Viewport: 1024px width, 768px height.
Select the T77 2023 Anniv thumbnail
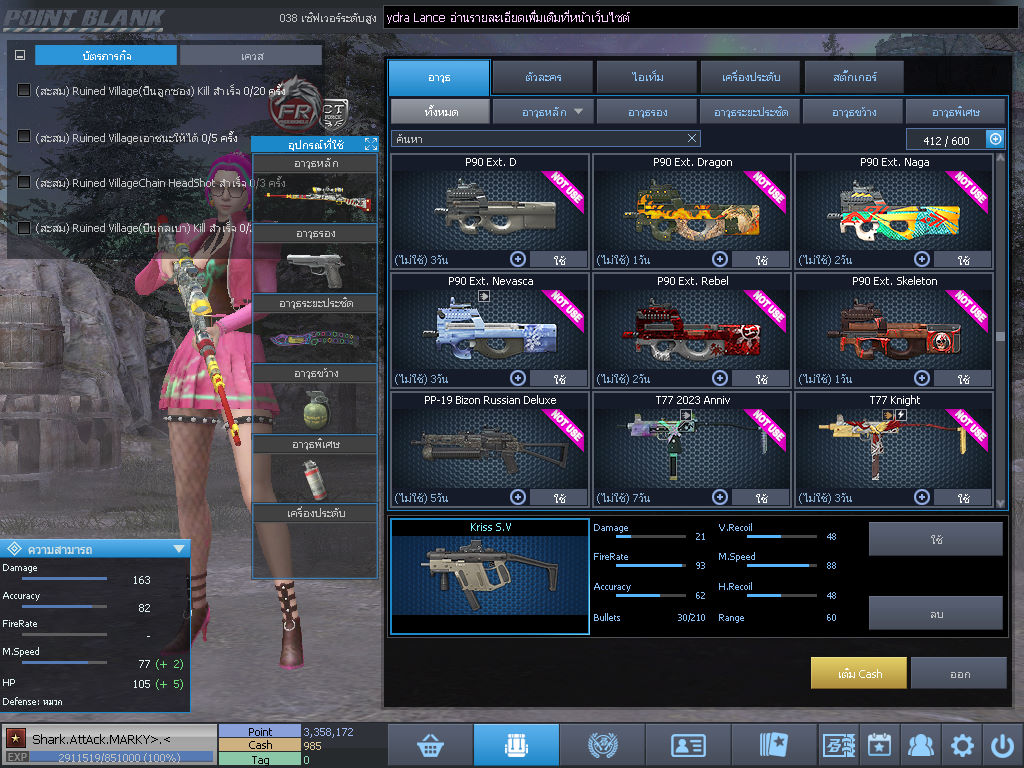[692, 447]
